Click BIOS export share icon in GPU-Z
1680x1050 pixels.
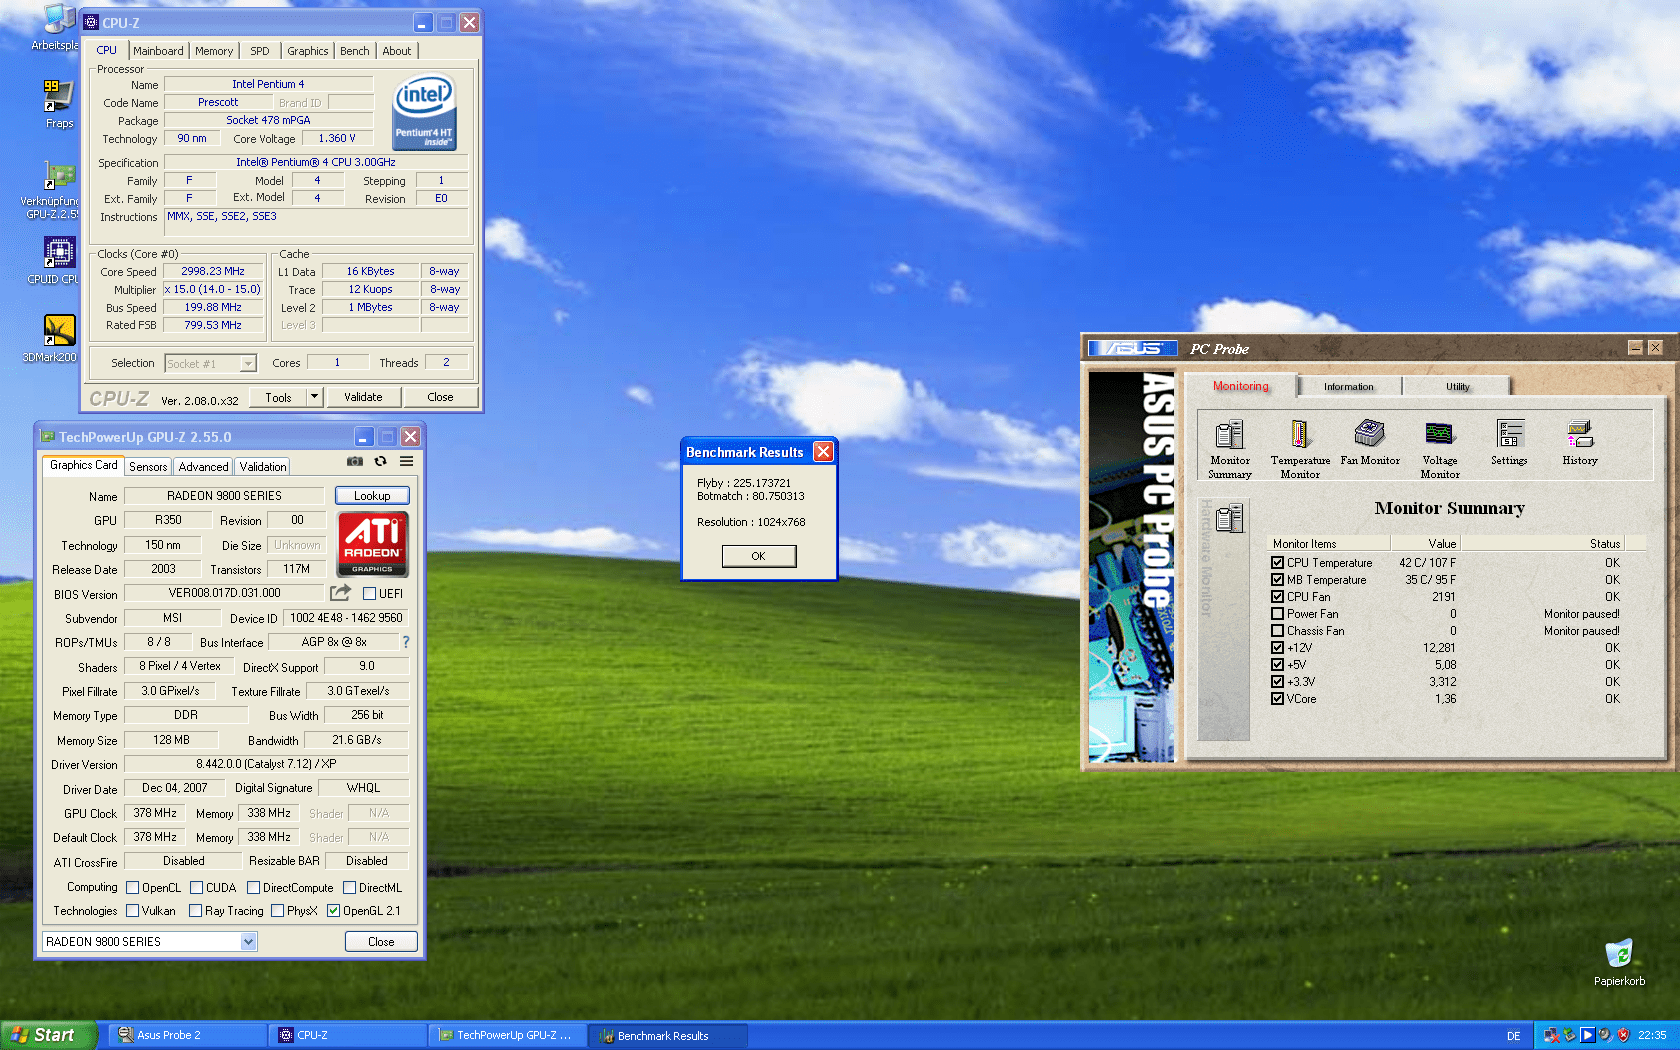coord(340,592)
